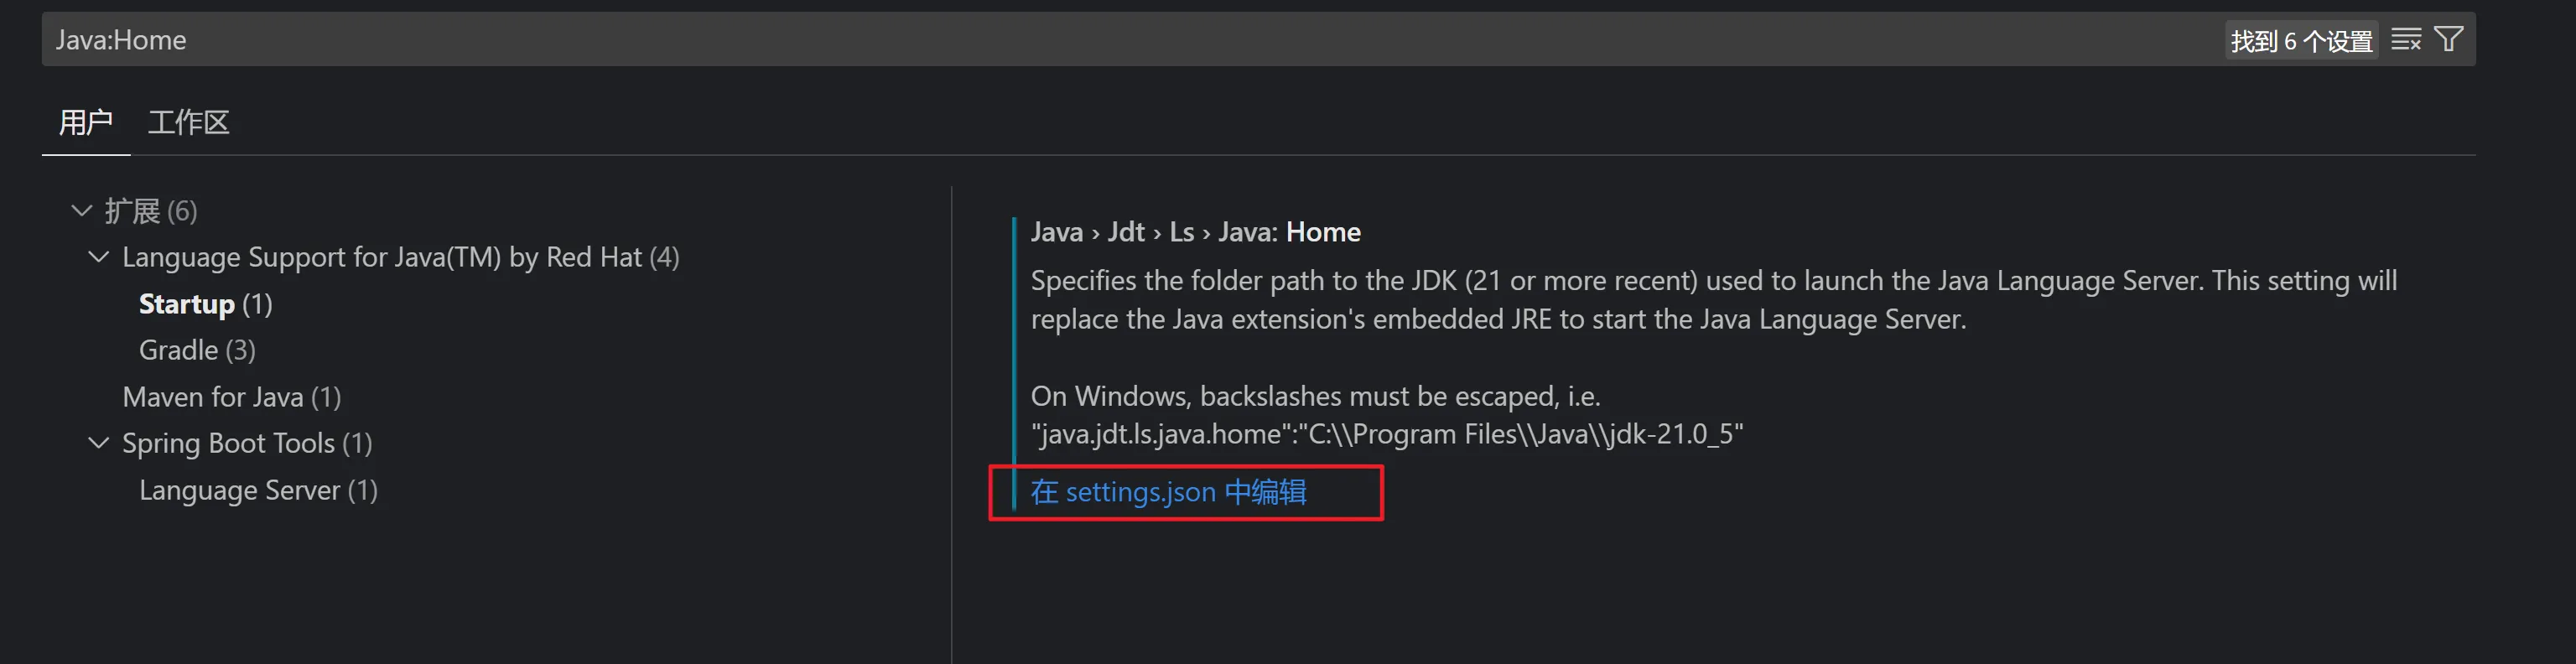Collapse the Spring Boot Tools chevron

pyautogui.click(x=98, y=443)
